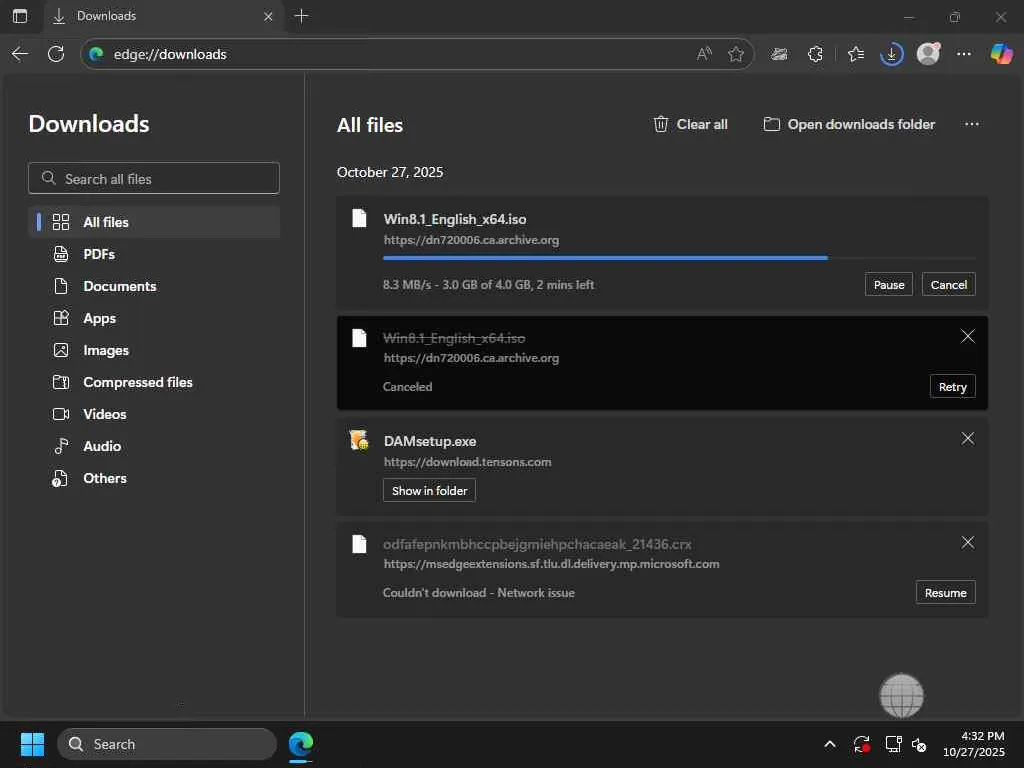Click the Copilot icon in toolbar
Screen dimensions: 1024x768
[x=1001, y=54]
